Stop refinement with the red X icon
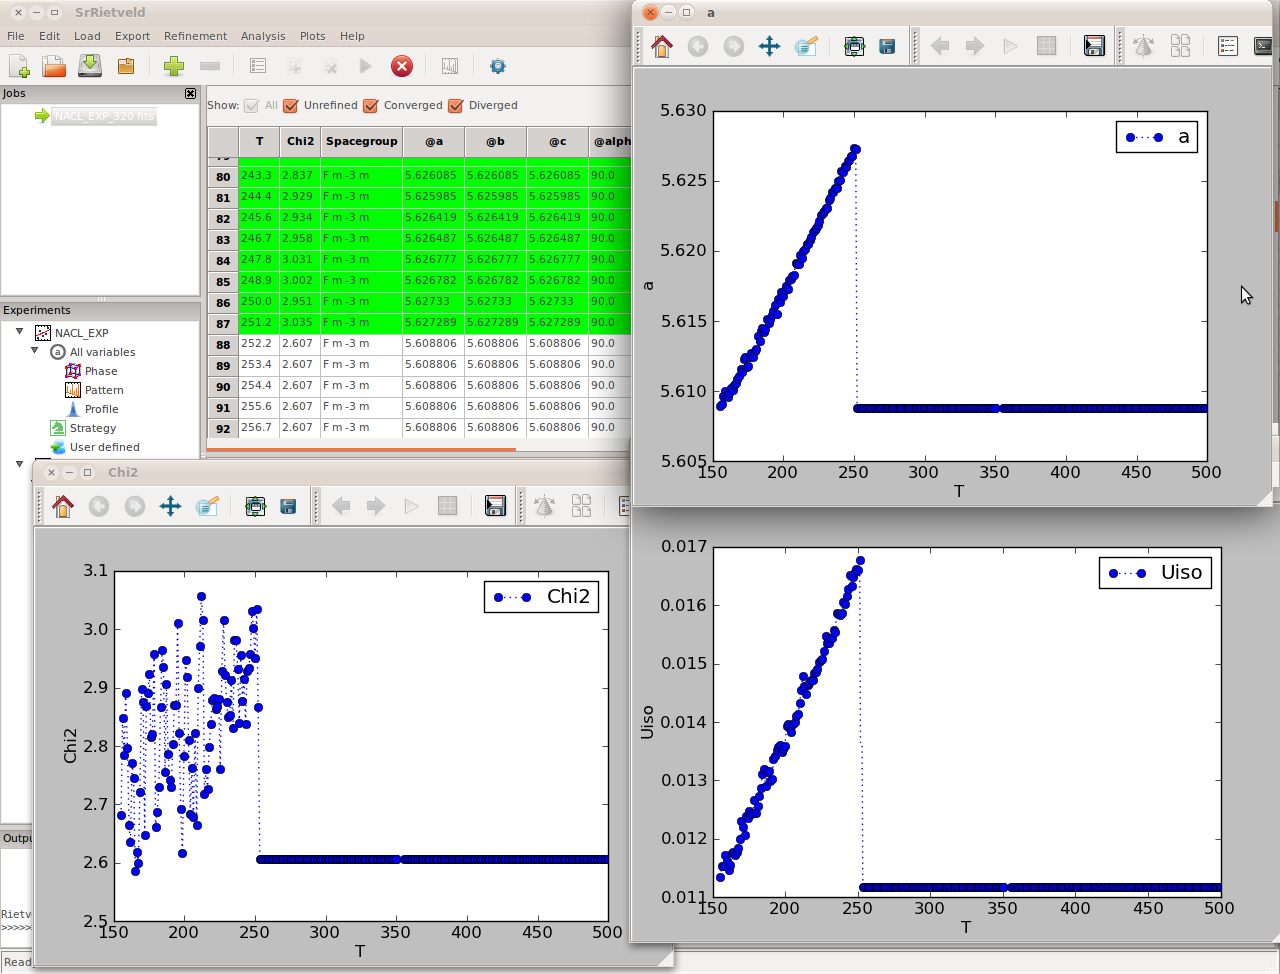The width and height of the screenshot is (1280, 974). tap(402, 66)
